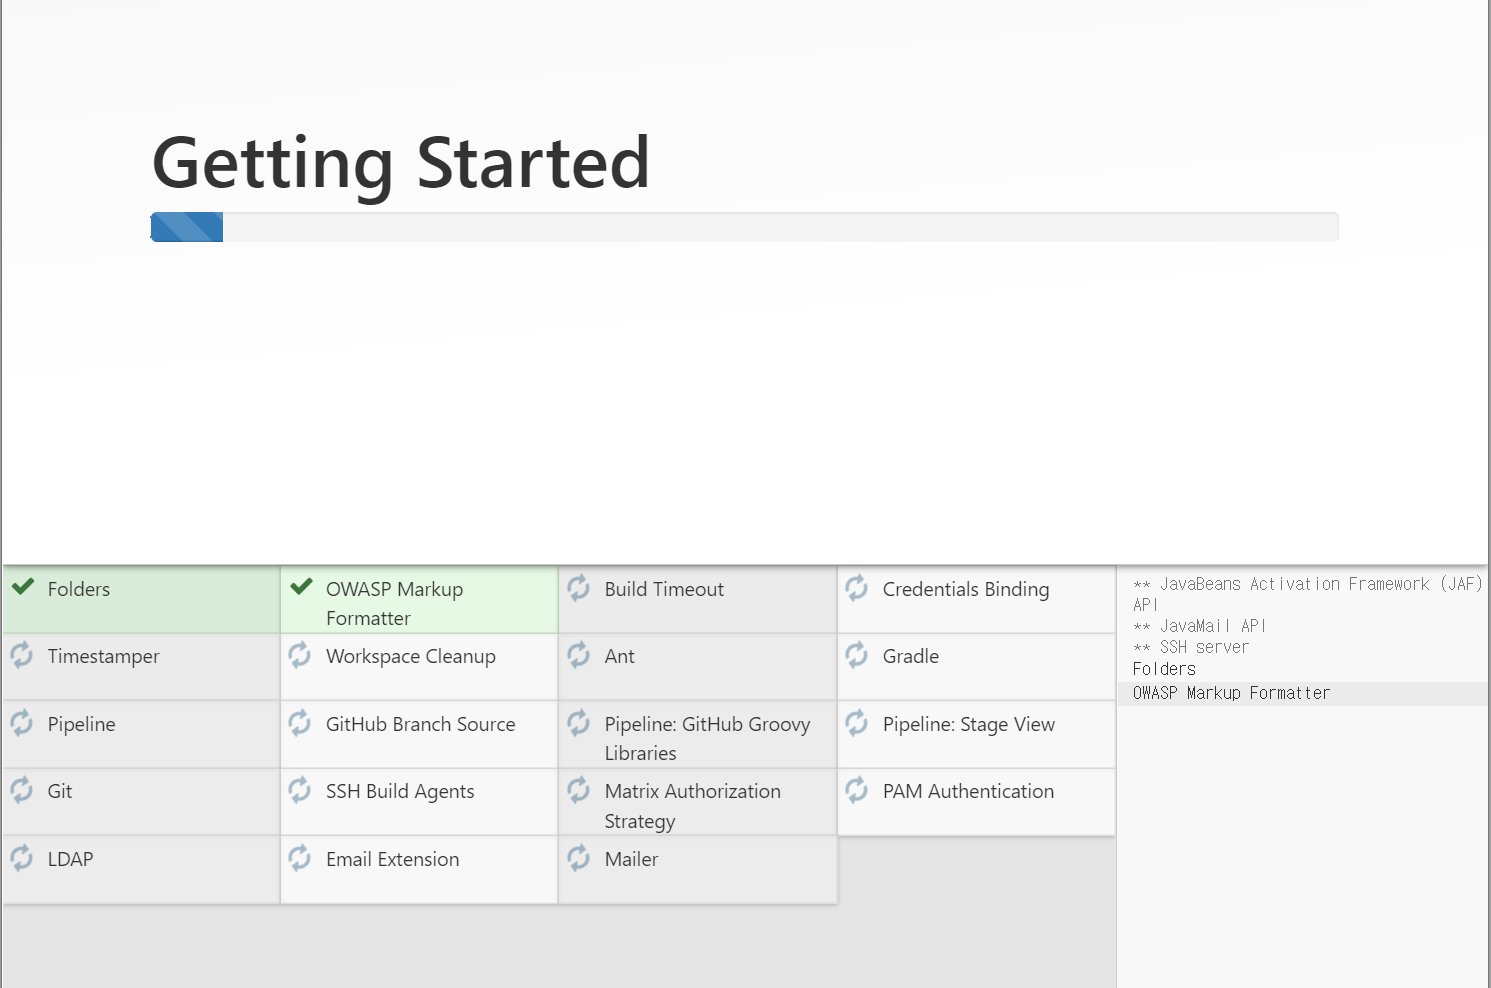Click the Gradle plugin name

[911, 656]
